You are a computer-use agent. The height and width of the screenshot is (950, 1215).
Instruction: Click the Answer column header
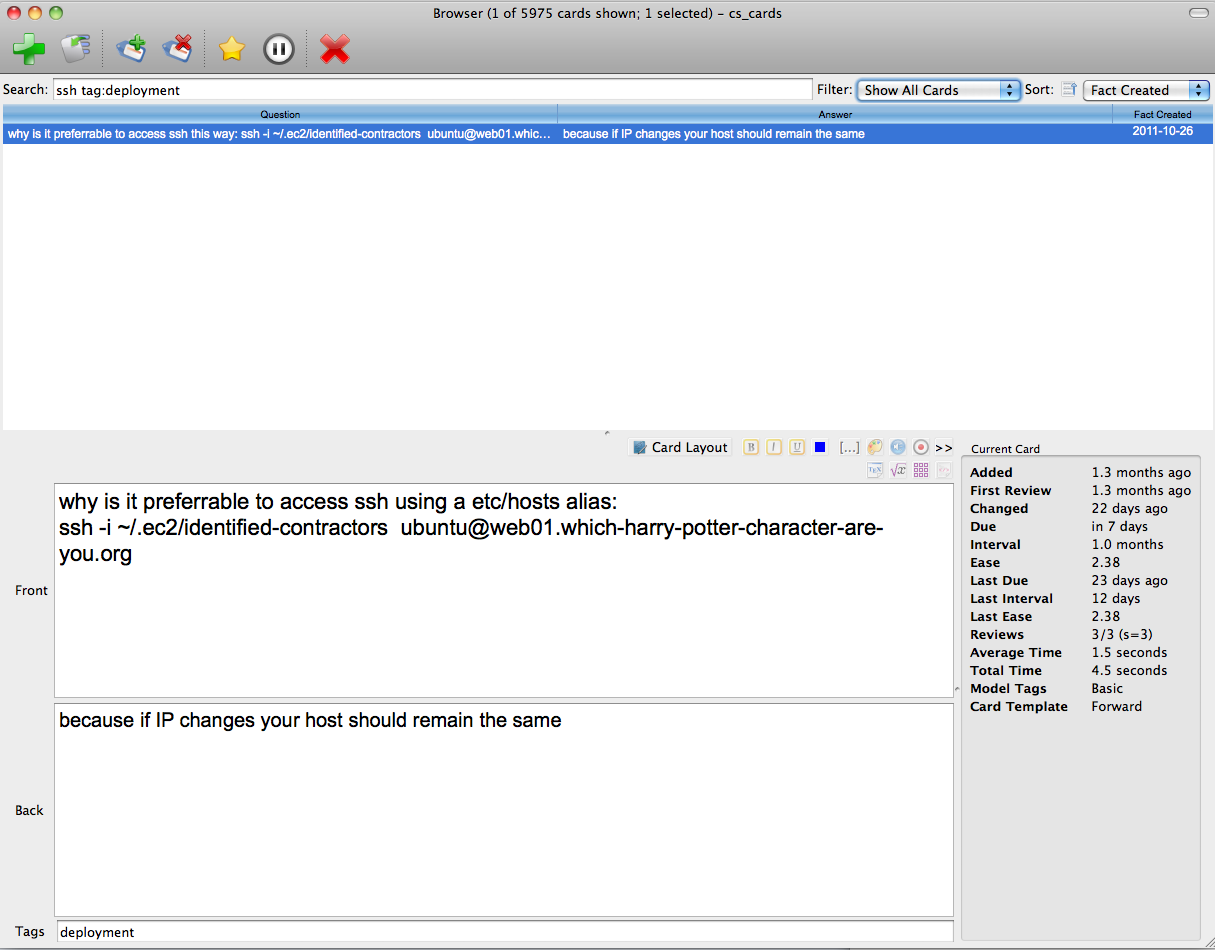point(835,114)
